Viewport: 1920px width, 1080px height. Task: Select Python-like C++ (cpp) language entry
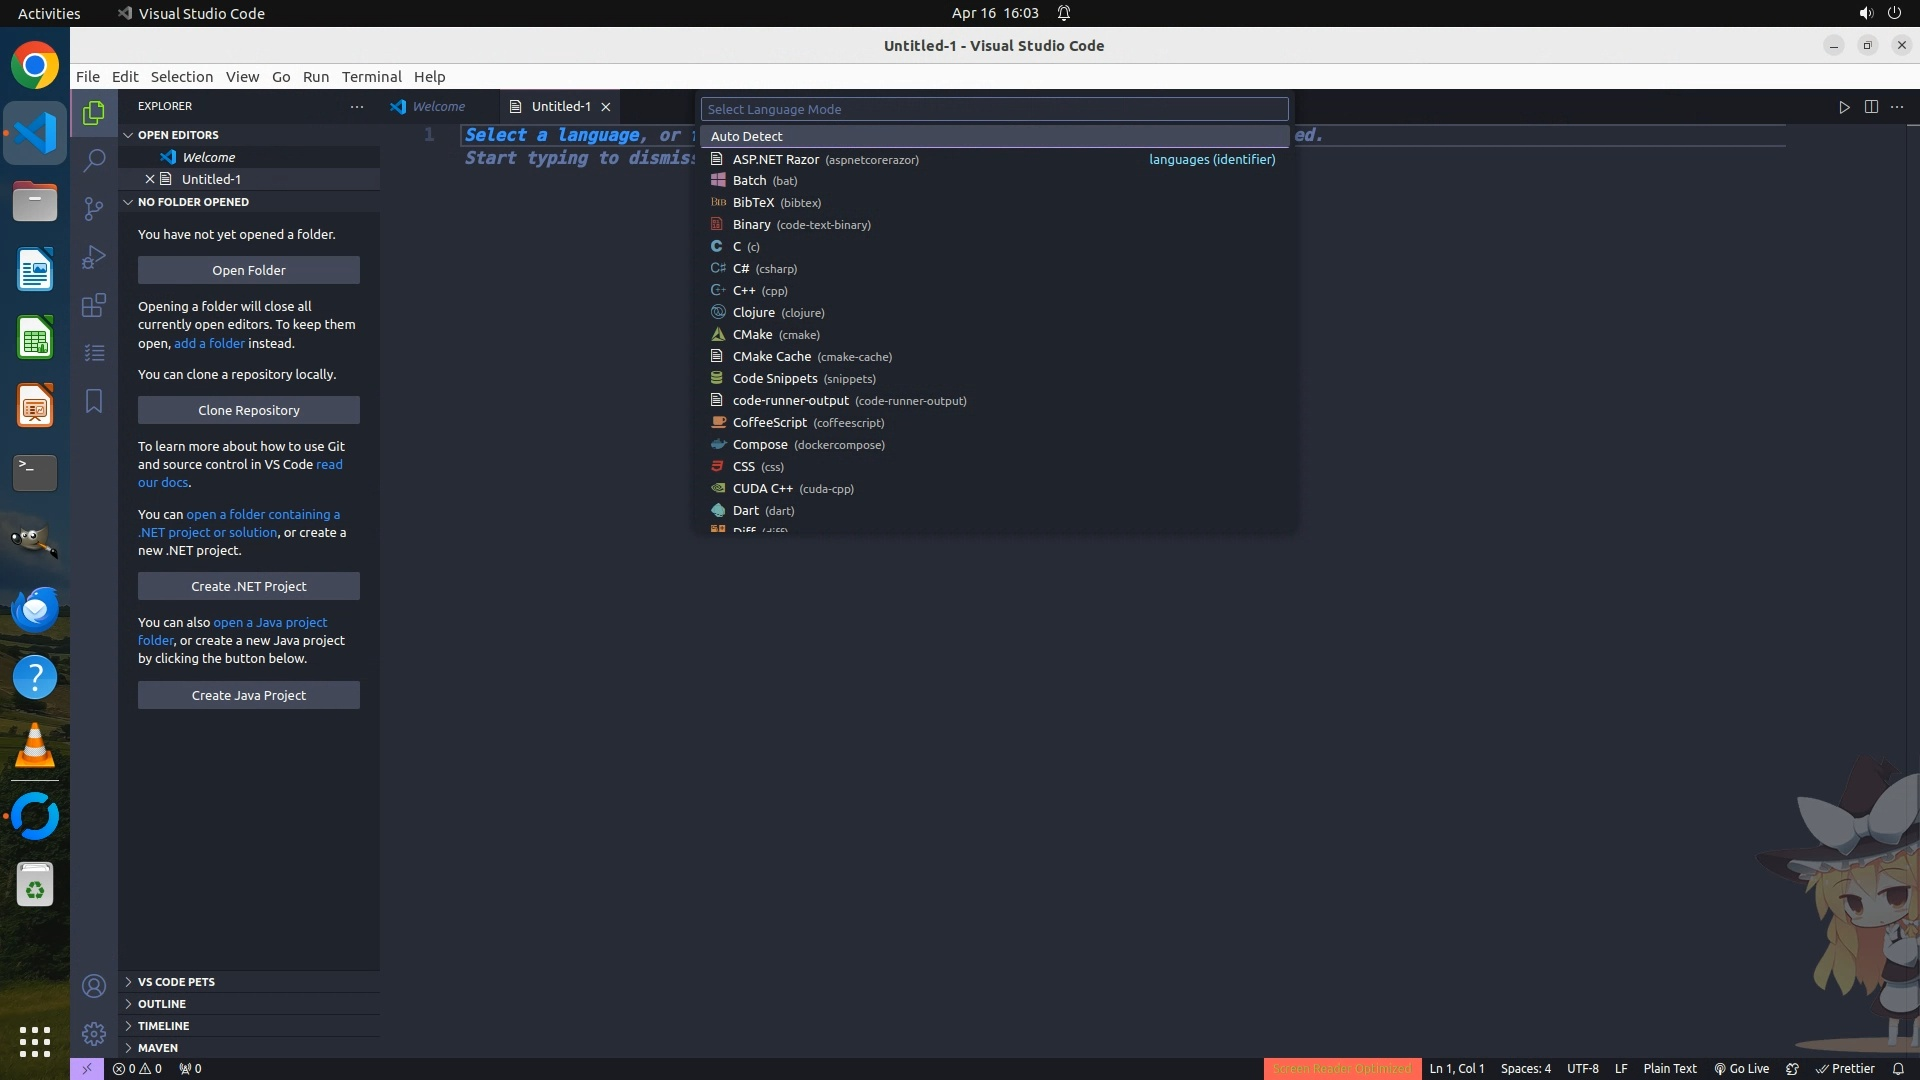pos(760,291)
